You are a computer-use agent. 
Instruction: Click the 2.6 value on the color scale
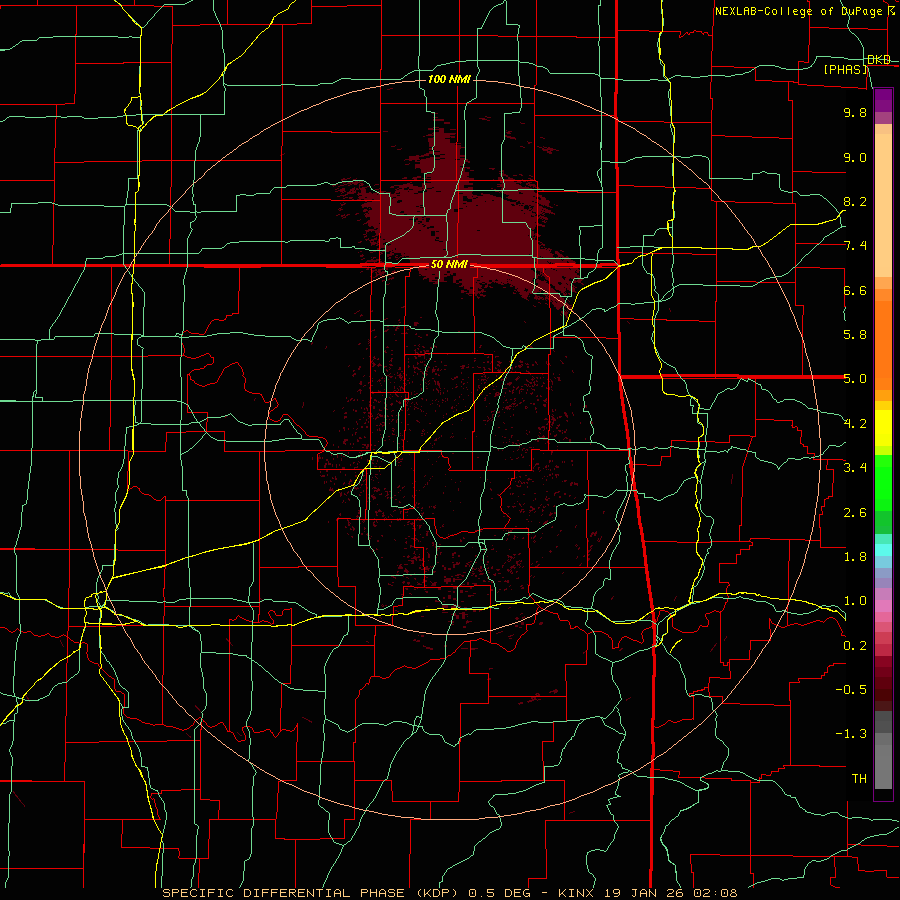855,513
